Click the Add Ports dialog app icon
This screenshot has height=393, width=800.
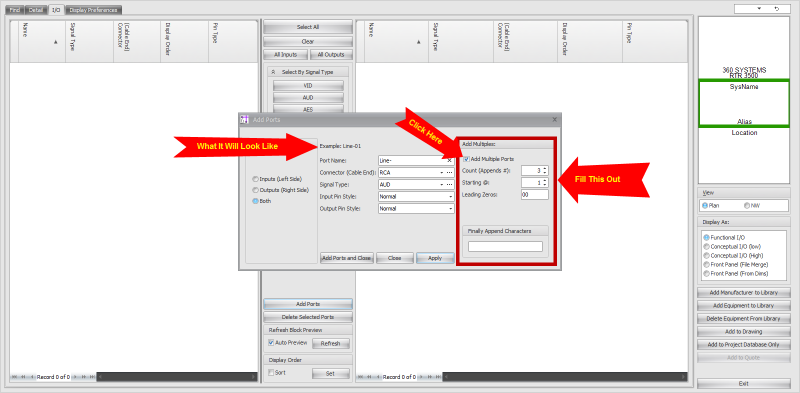click(x=244, y=119)
